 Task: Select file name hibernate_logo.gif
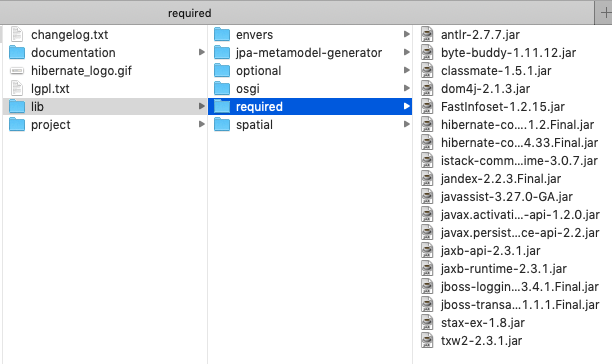point(81,71)
